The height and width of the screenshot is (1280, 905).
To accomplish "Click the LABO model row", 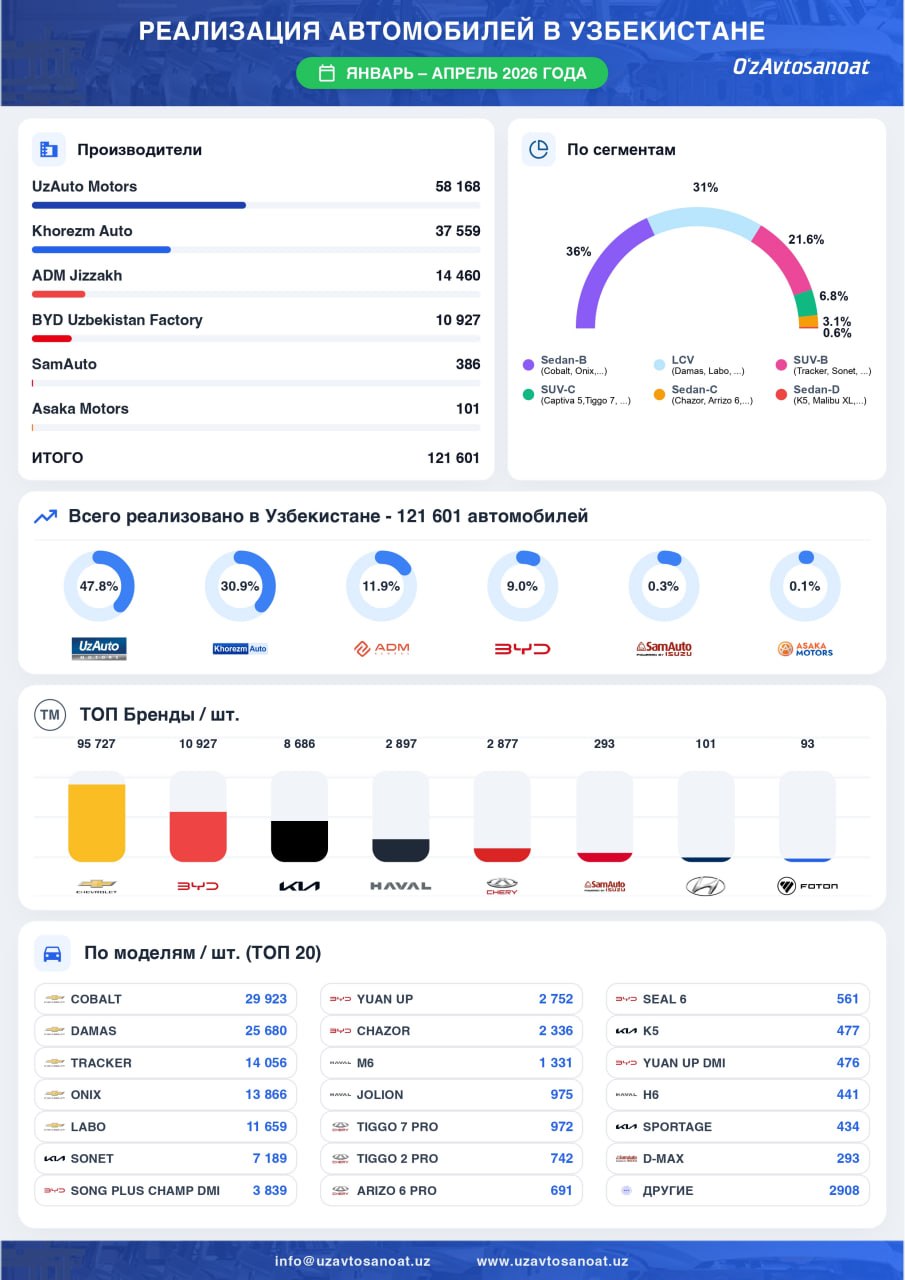I will [166, 1127].
